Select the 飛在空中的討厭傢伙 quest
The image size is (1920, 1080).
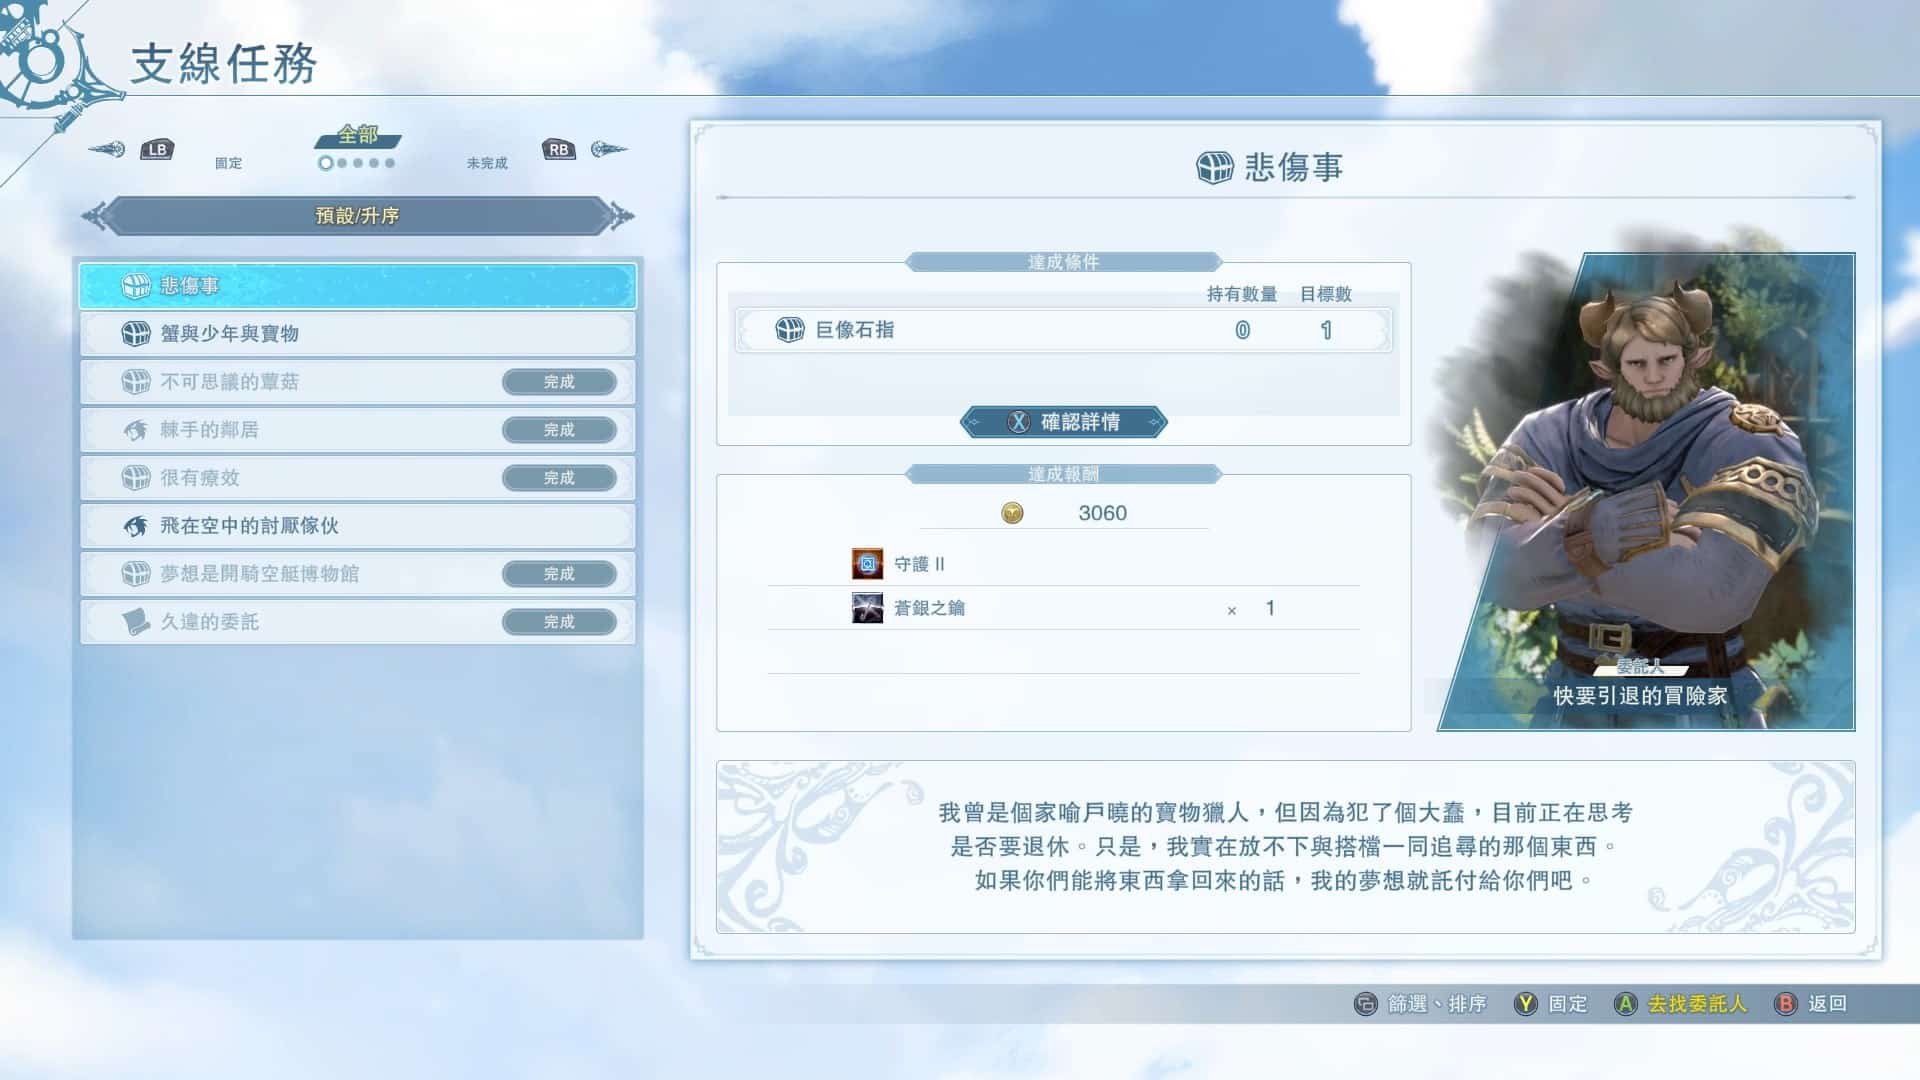click(x=357, y=526)
